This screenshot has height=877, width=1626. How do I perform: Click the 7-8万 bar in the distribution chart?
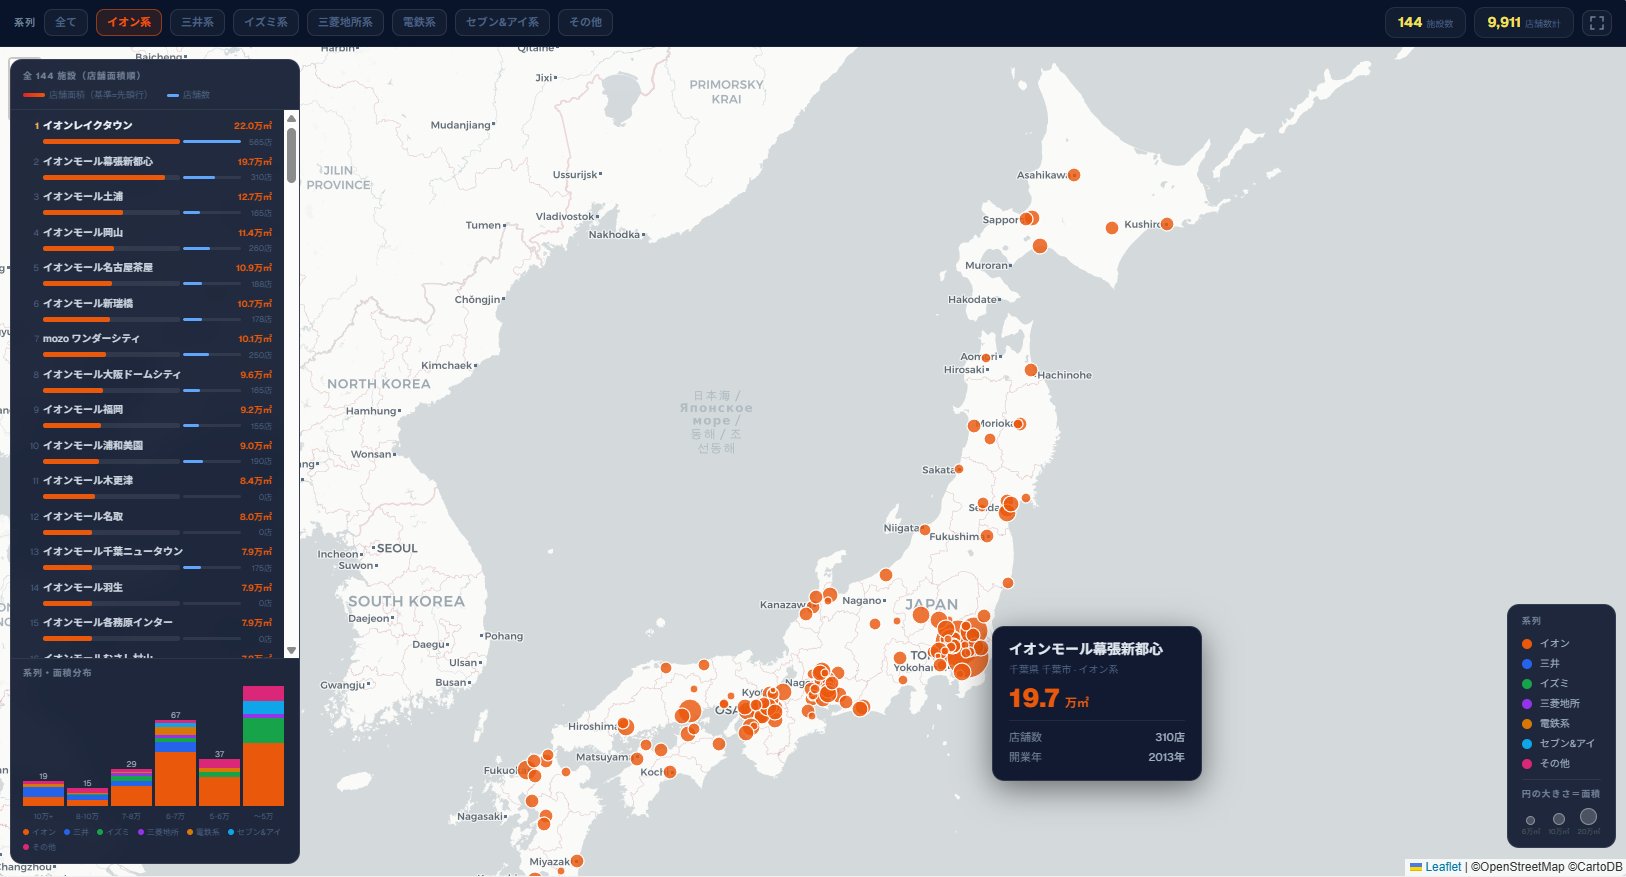(x=131, y=787)
